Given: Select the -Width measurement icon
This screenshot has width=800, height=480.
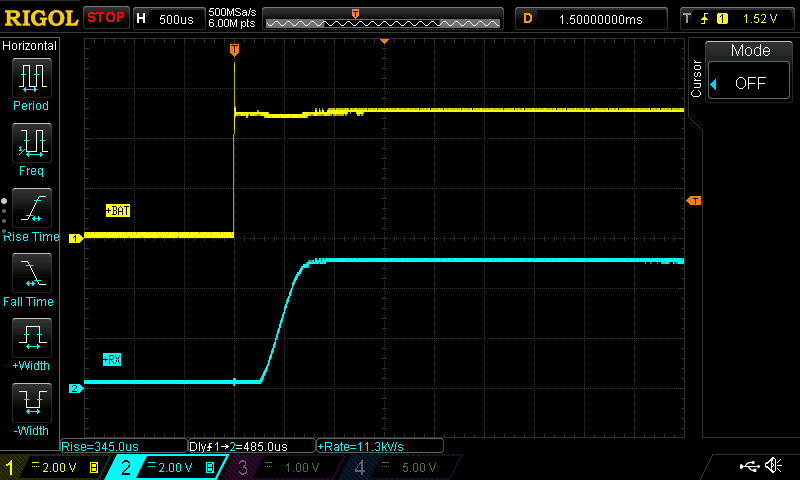Looking at the screenshot, I should 32,402.
